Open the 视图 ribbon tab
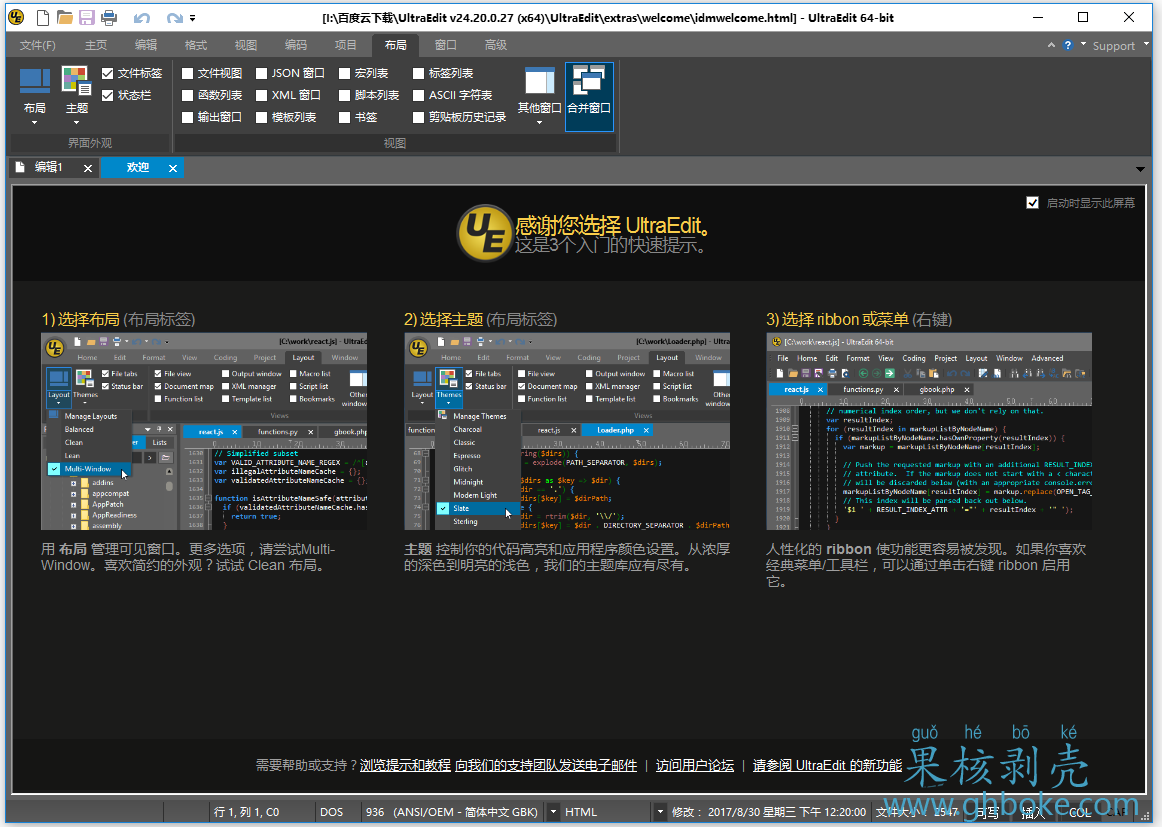The width and height of the screenshot is (1162, 827). (x=246, y=45)
